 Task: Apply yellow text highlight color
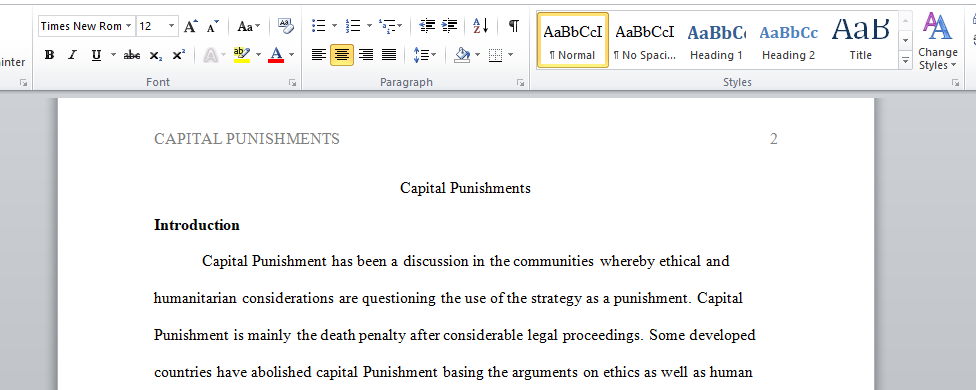pos(242,55)
